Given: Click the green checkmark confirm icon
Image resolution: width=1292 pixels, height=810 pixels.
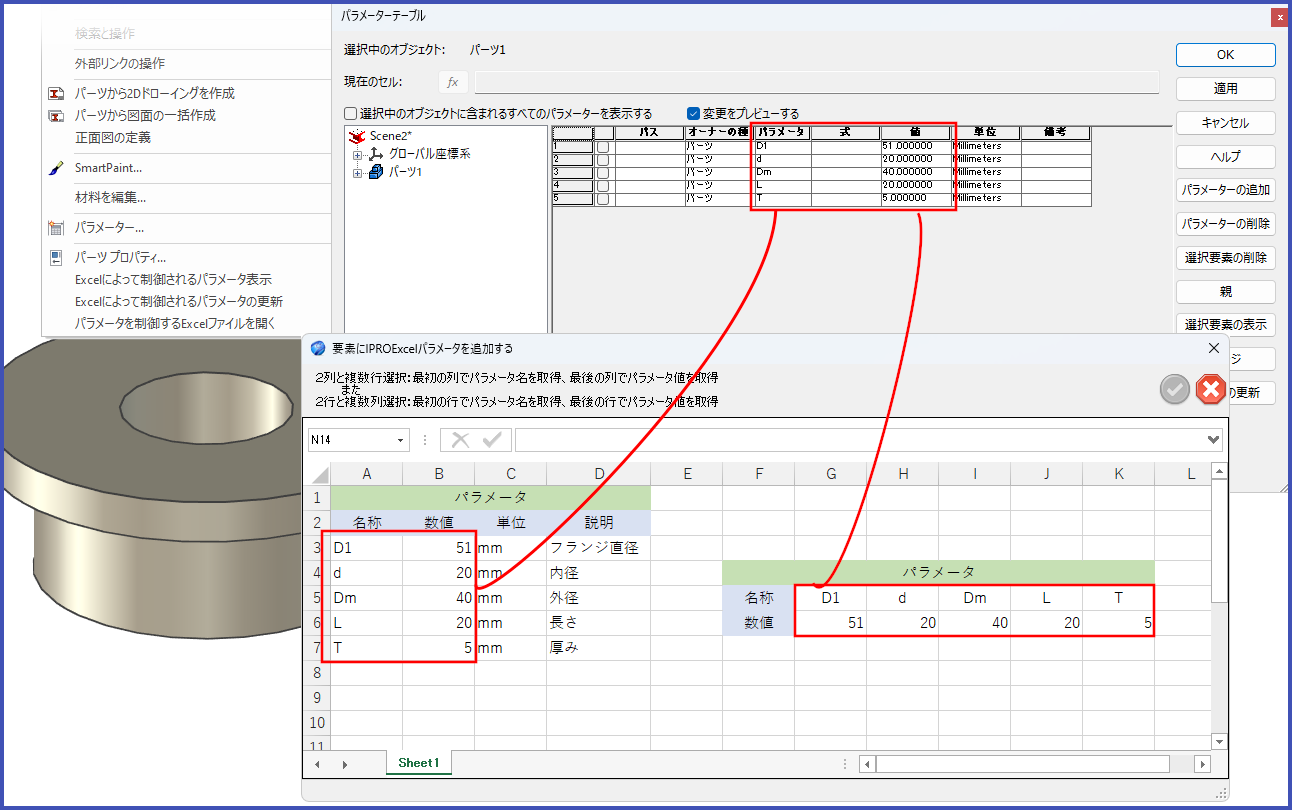Looking at the screenshot, I should point(1175,389).
